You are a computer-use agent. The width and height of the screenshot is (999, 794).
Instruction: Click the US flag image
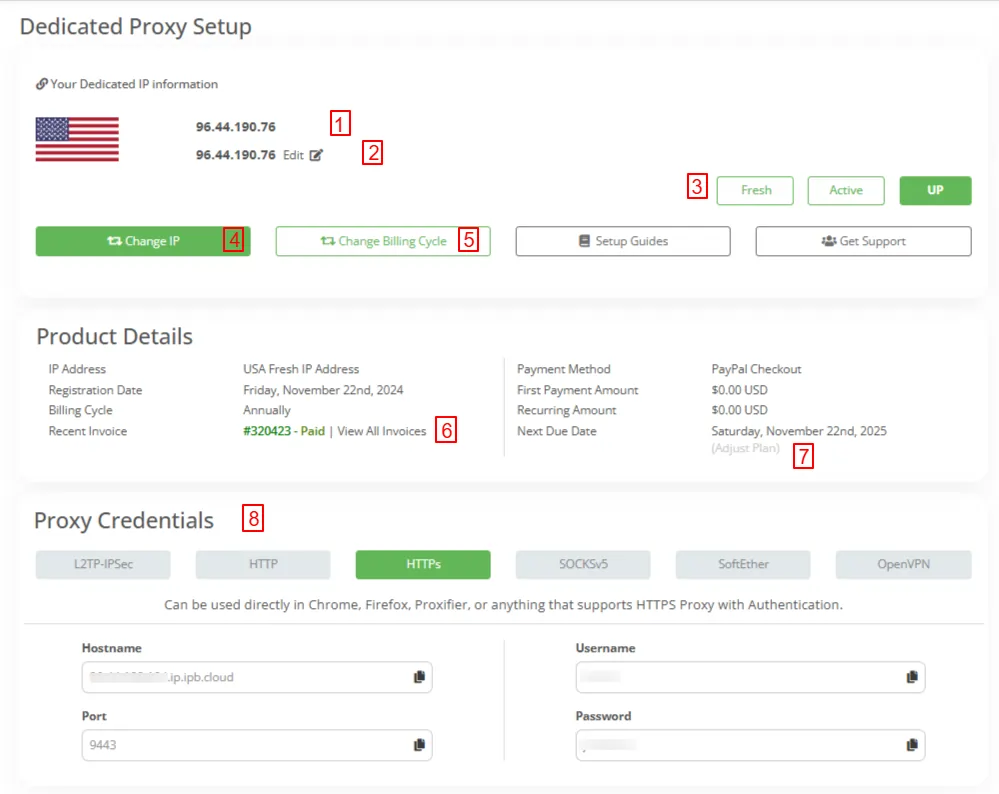pyautogui.click(x=77, y=140)
